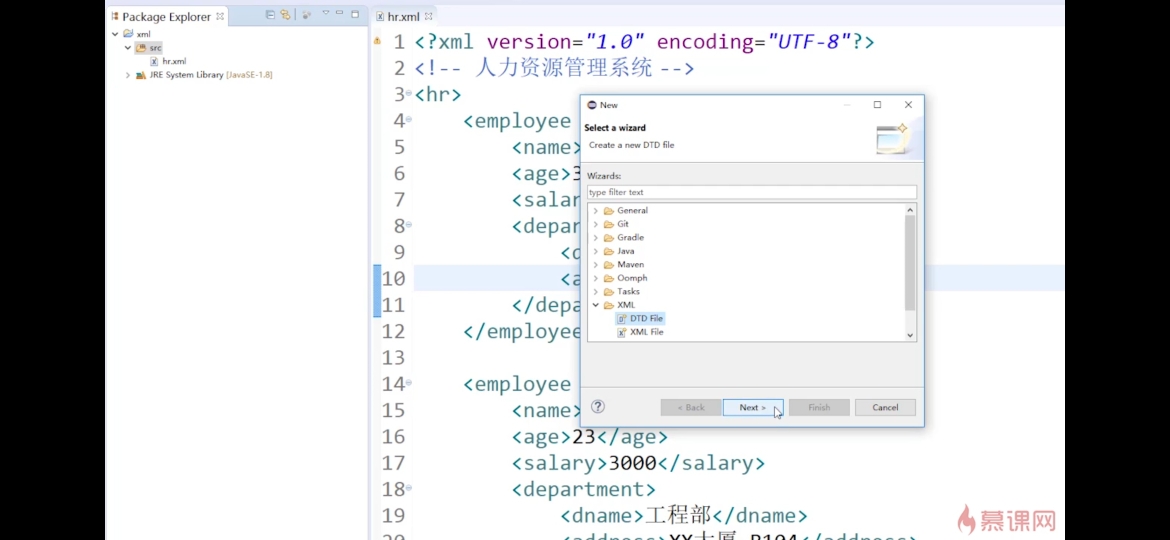The image size is (1170, 540).
Task: Minimize the Package Explorer view
Action: (x=340, y=13)
